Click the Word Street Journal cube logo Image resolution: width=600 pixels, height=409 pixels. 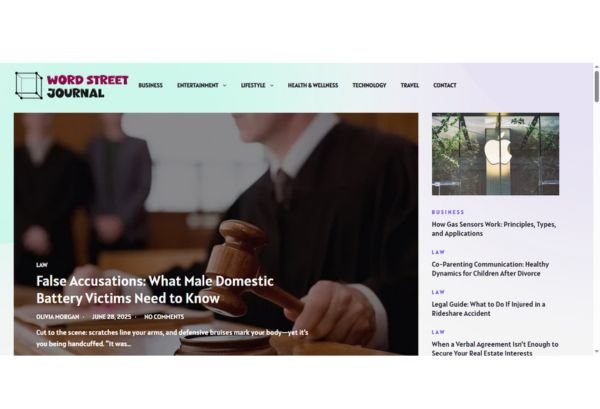[29, 85]
